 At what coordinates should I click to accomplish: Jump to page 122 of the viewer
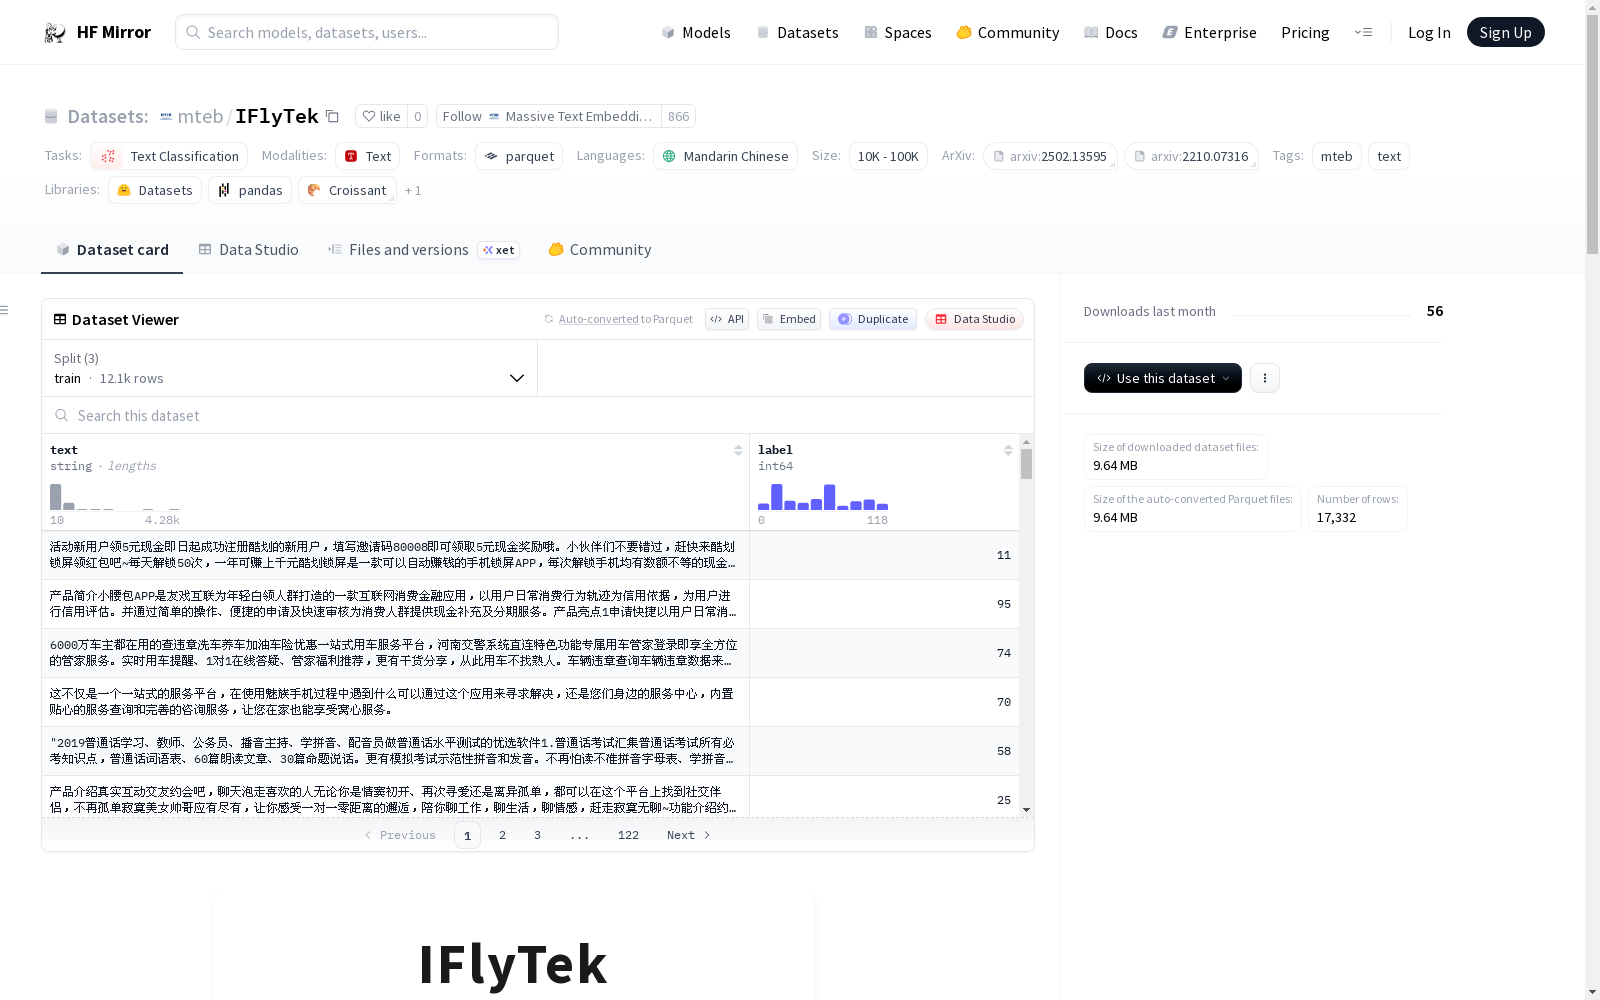click(628, 835)
